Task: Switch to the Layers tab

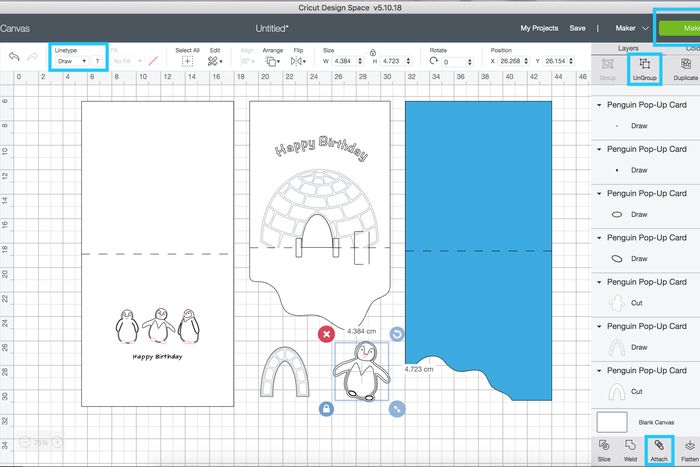Action: click(x=629, y=47)
